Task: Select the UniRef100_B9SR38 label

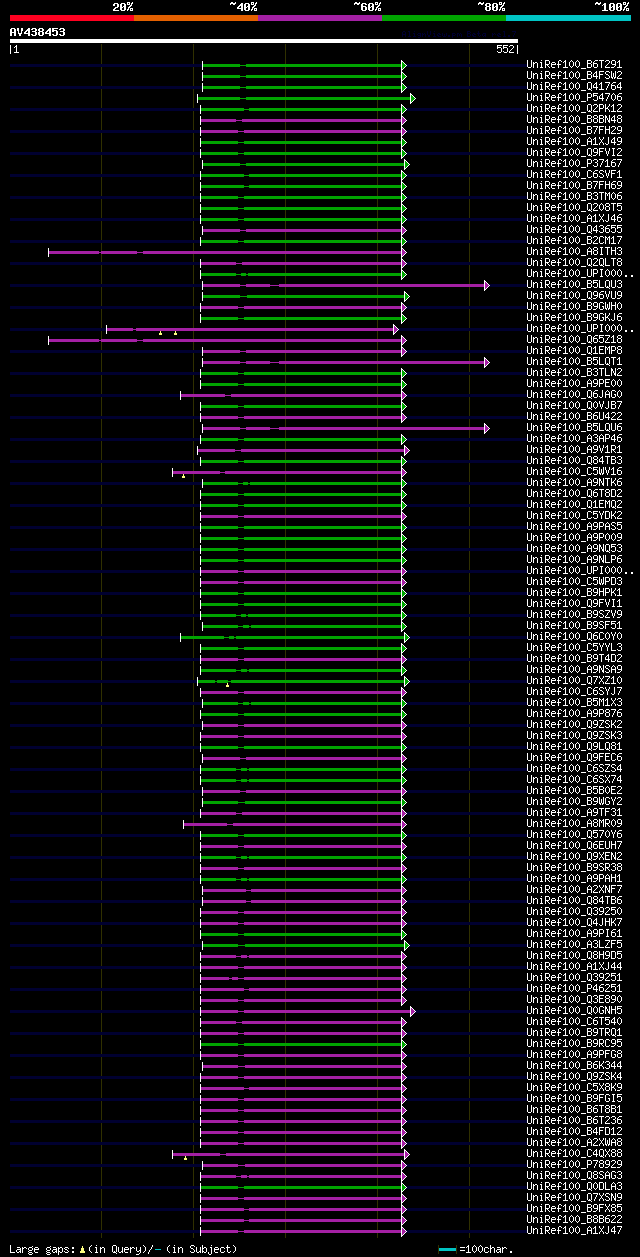Action: pyautogui.click(x=573, y=868)
